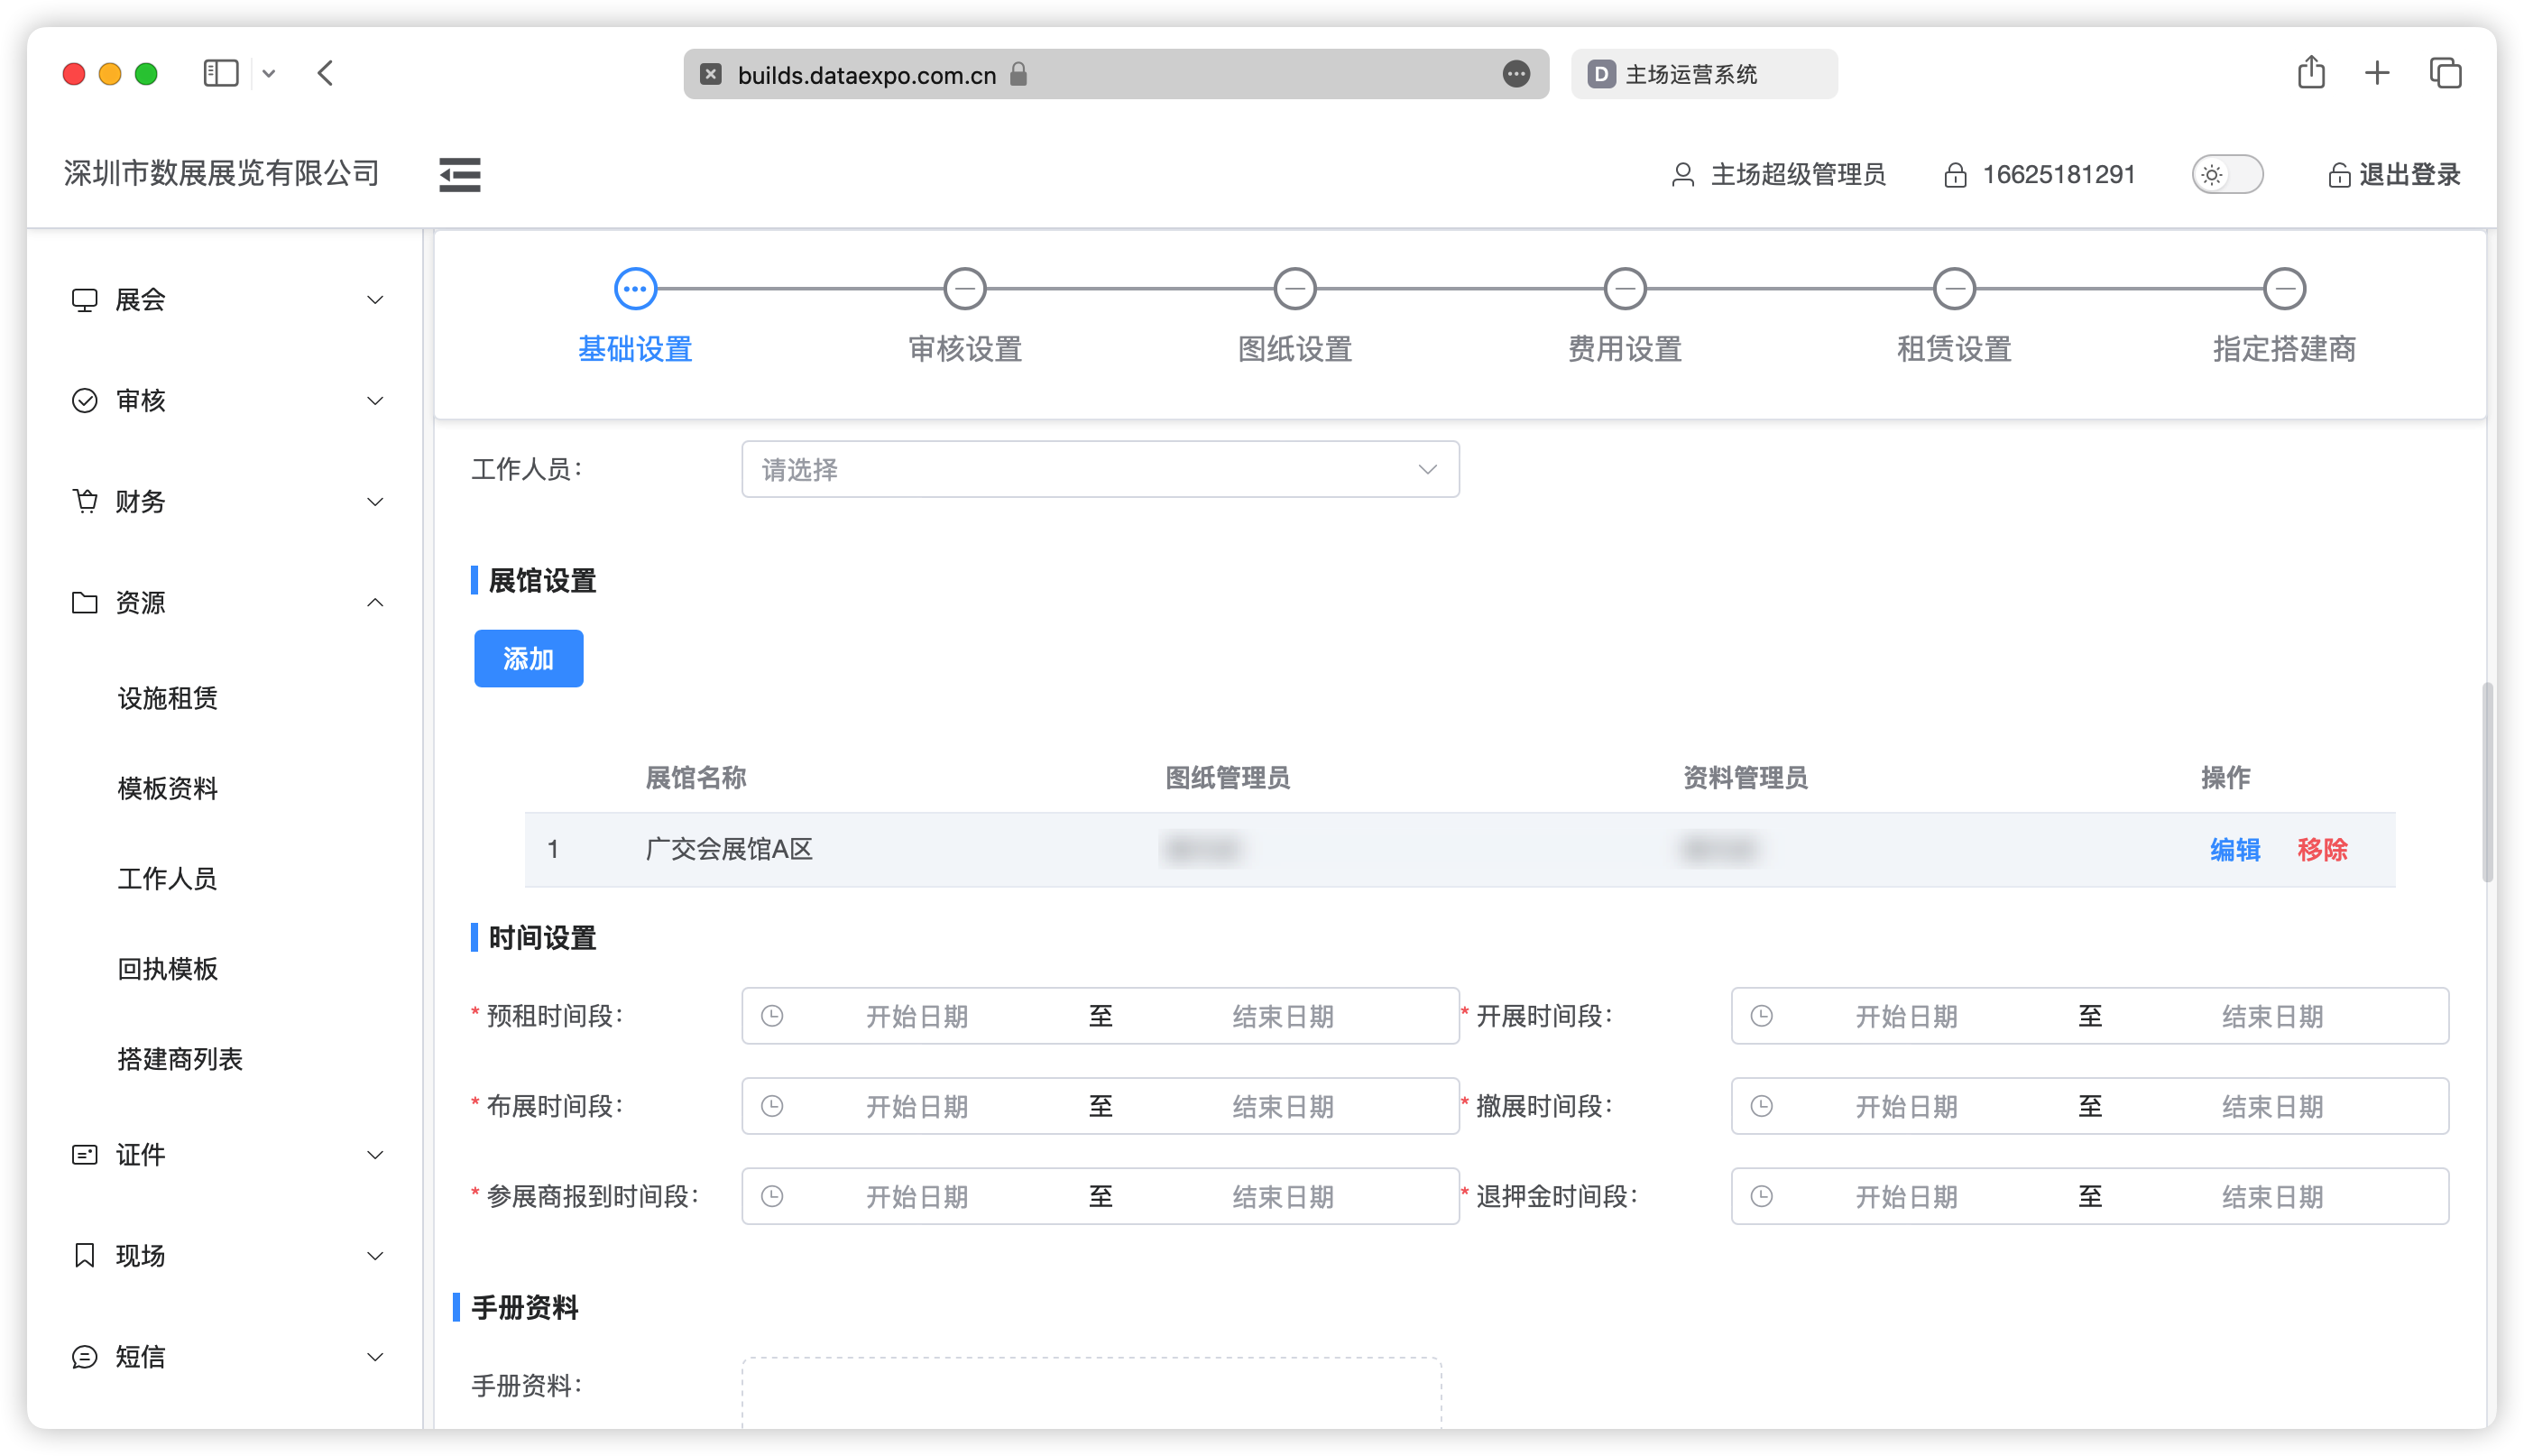Collapse the sidebar using the menu fold icon
The height and width of the screenshot is (1456, 2524).
tap(459, 174)
